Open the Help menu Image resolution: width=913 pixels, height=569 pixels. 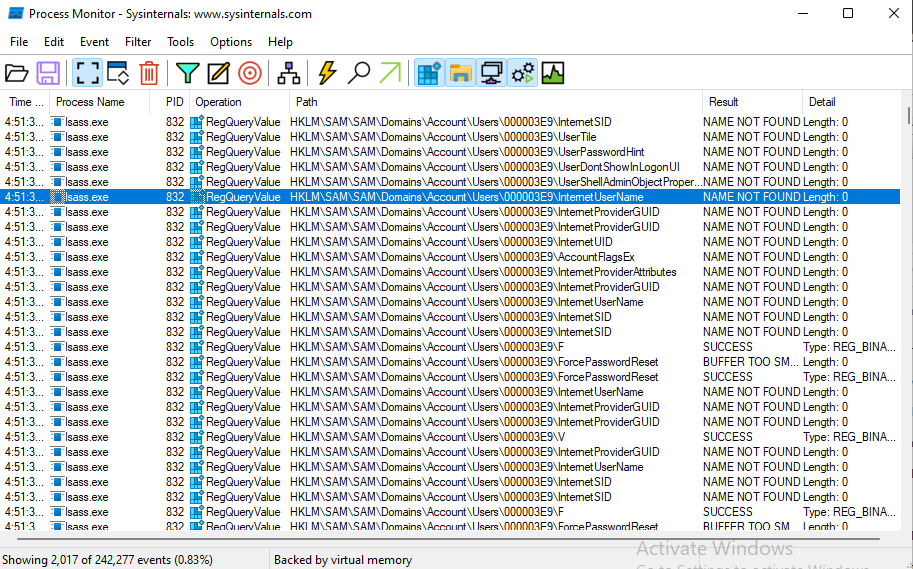click(280, 42)
